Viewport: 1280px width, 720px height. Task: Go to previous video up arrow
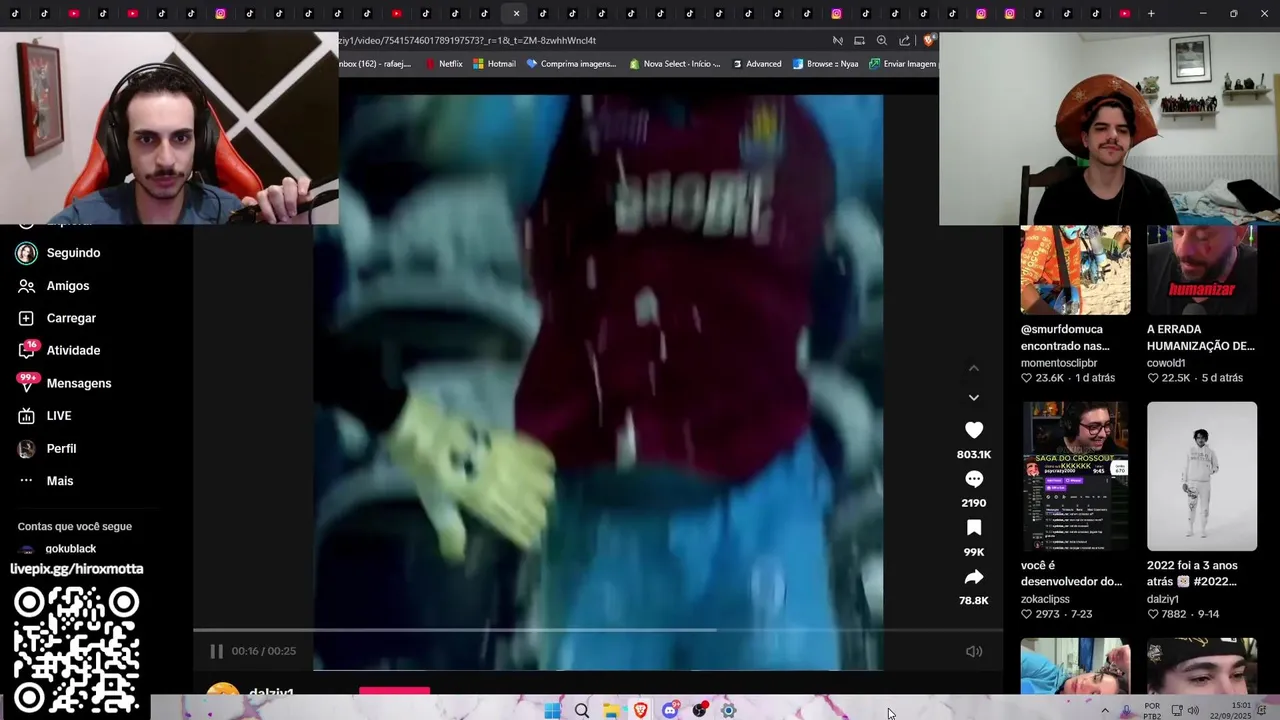tap(974, 368)
